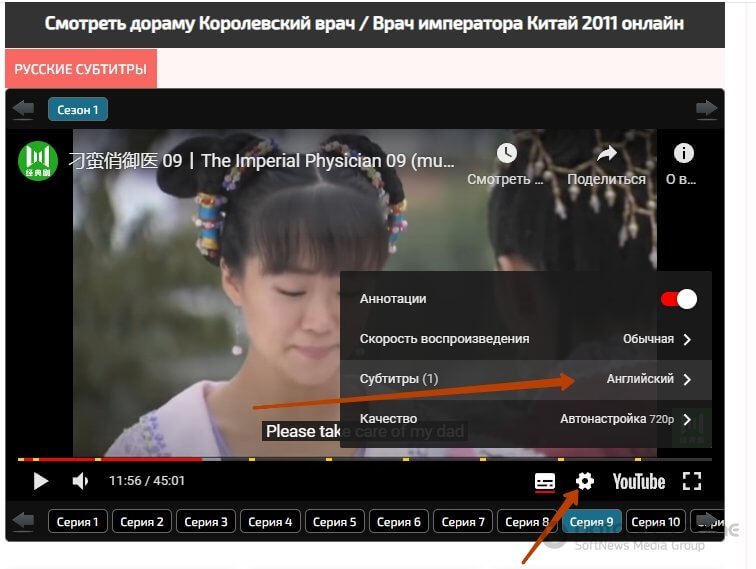The width and height of the screenshot is (756, 569).
Task: Go to next season with top right arrow
Action: (706, 109)
